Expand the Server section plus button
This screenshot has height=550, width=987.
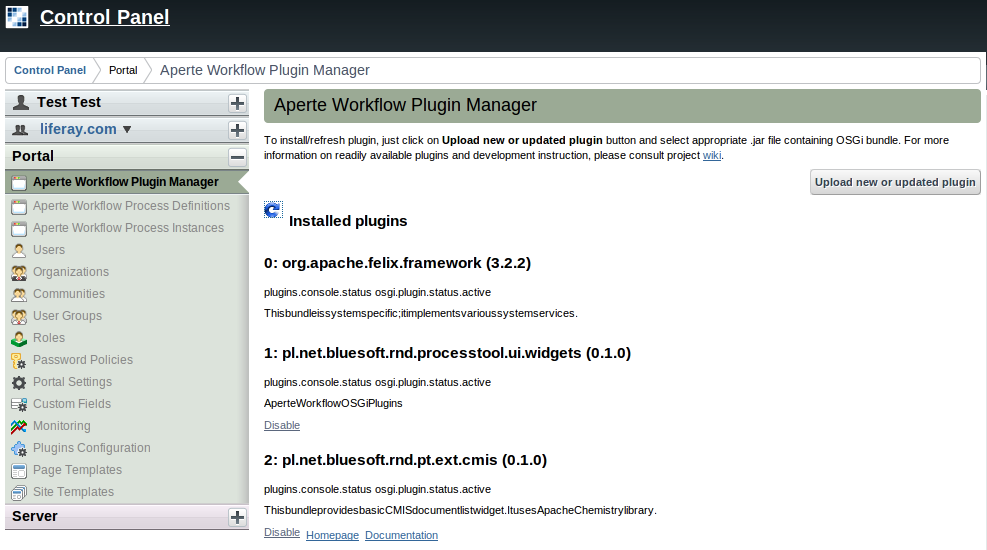237,517
